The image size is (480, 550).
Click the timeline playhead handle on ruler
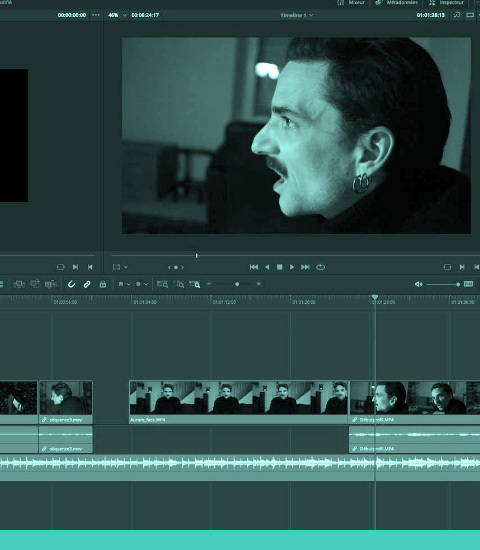point(375,297)
